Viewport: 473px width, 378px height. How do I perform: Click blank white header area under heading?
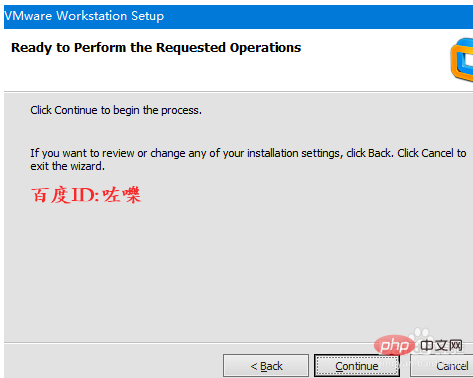click(200, 73)
